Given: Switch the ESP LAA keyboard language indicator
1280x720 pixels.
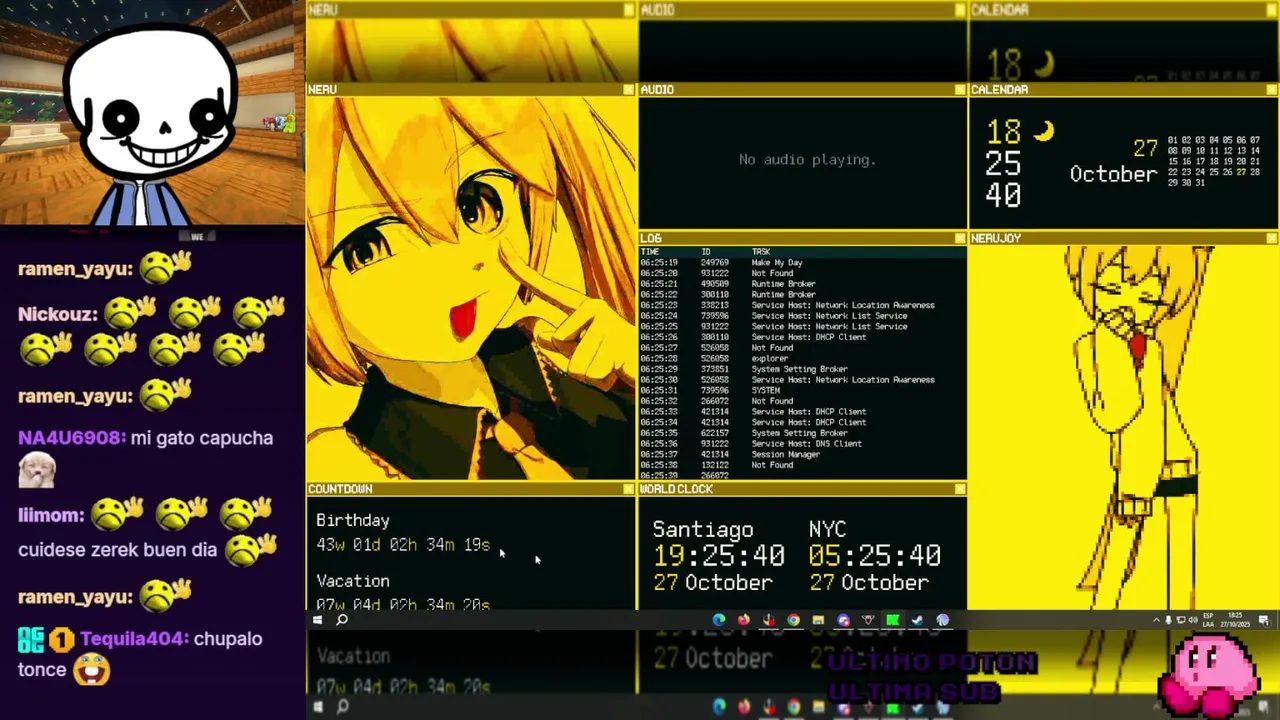Looking at the screenshot, I should point(1208,620).
